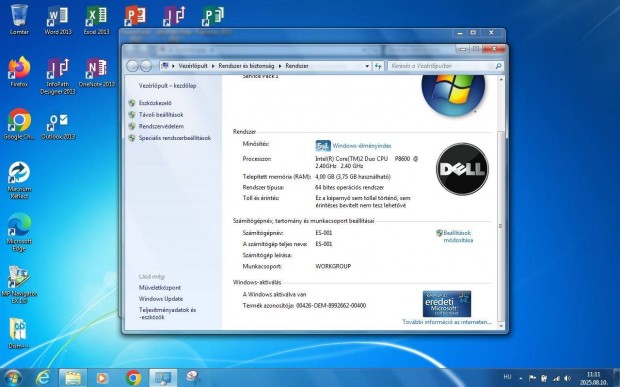Open IMP Navigator EX shortcut

pos(19,284)
